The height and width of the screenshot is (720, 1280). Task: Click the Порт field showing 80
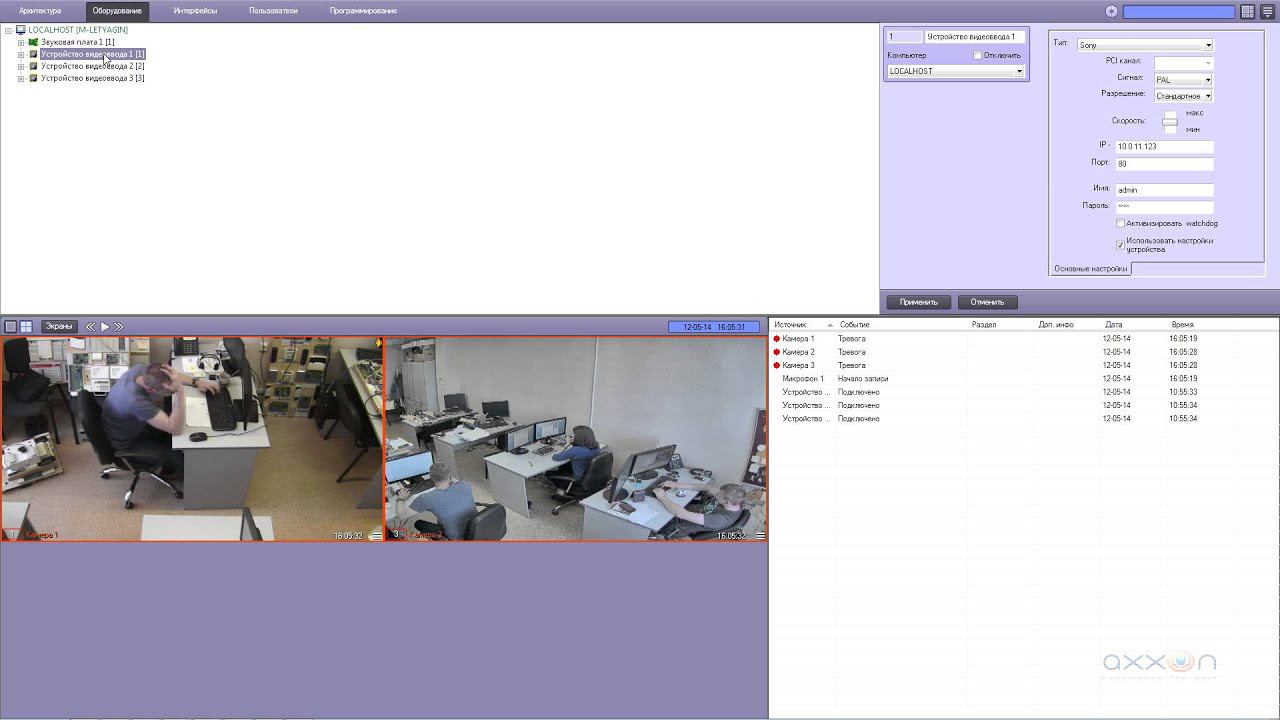click(1164, 163)
